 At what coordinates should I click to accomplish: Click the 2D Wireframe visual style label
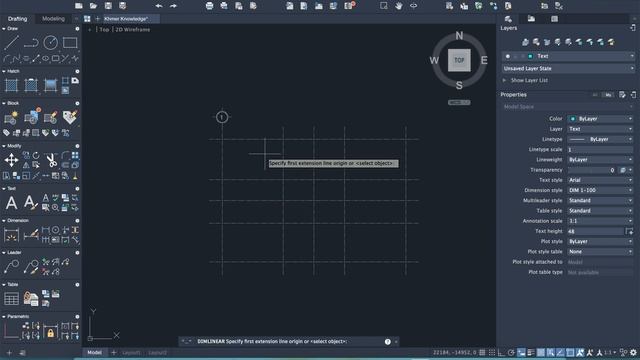pos(133,29)
